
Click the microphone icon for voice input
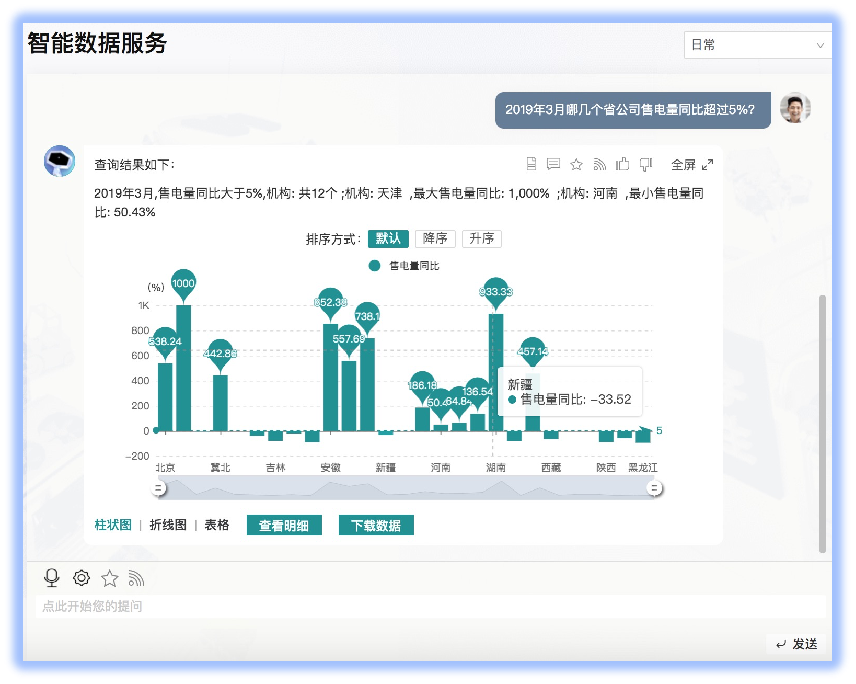coord(52,578)
